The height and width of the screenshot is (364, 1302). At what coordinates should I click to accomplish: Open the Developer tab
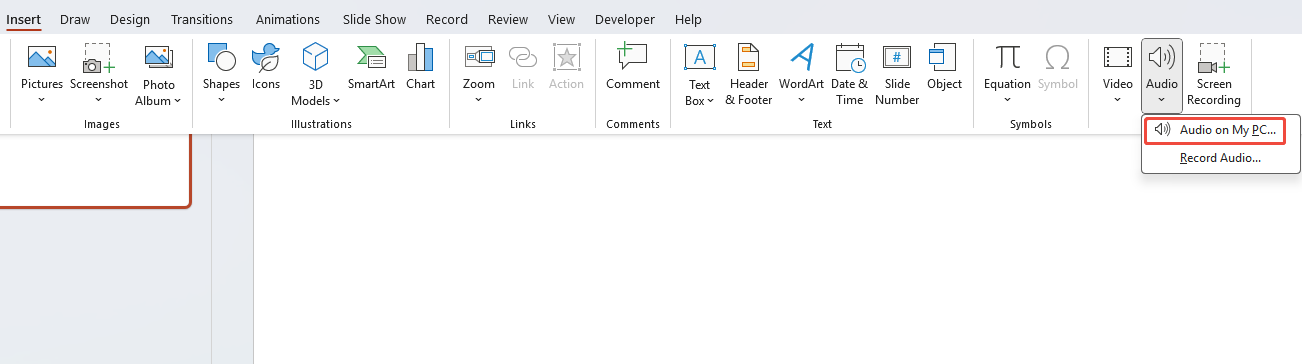625,19
